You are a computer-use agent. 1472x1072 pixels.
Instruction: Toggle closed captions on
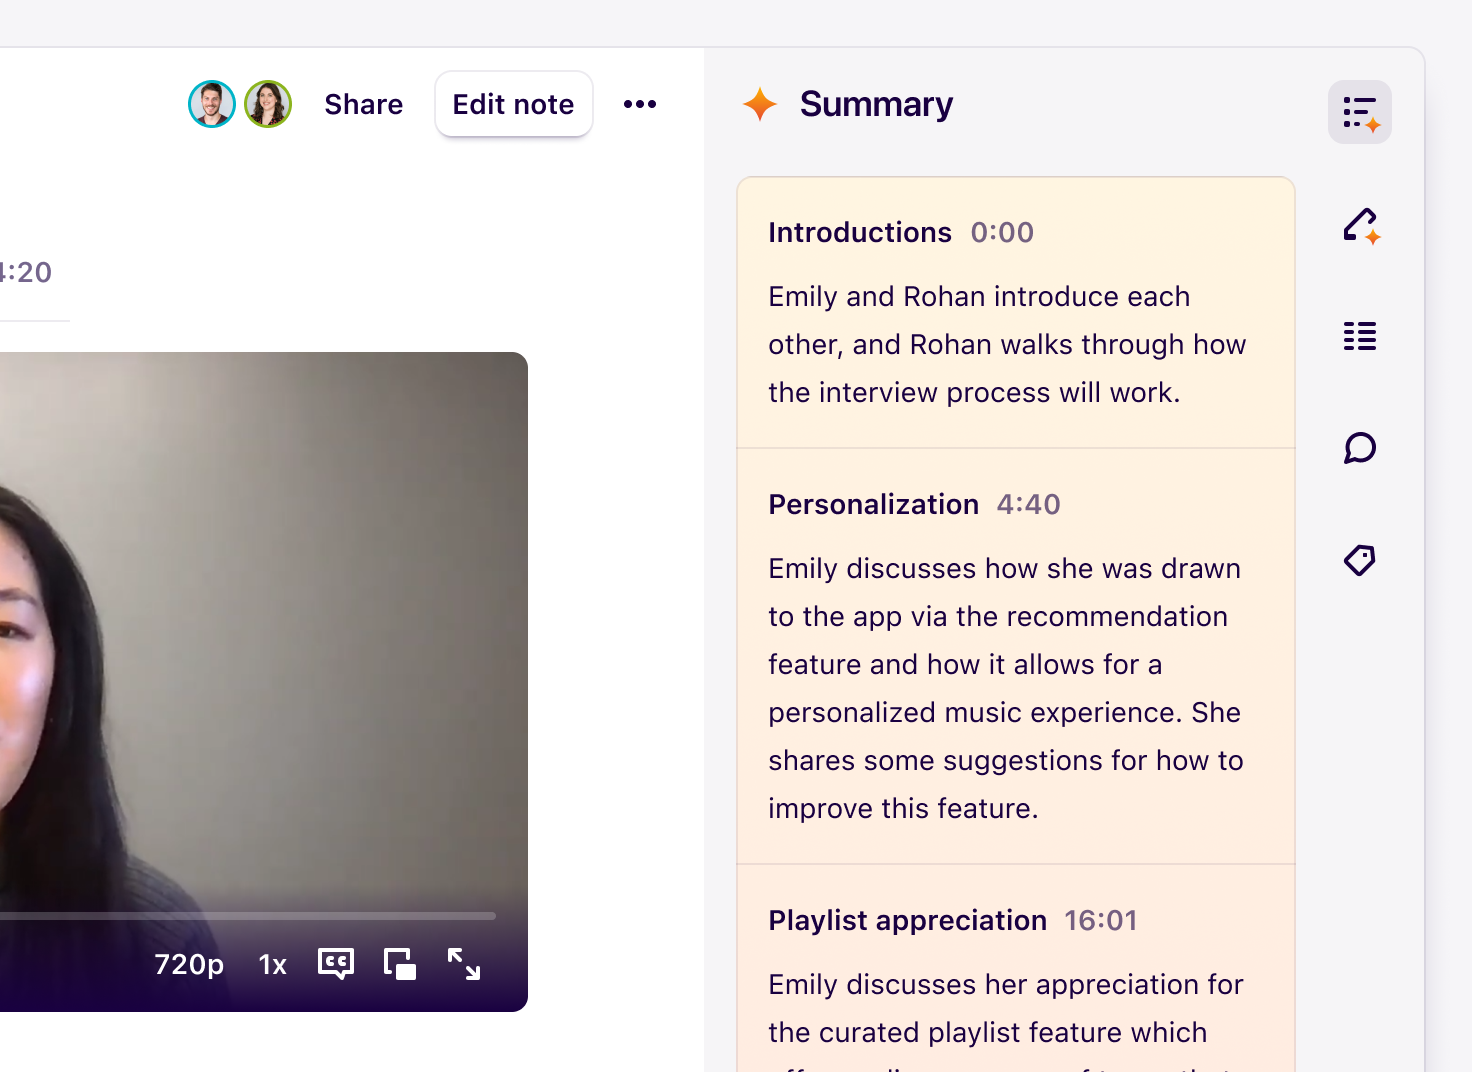335,963
